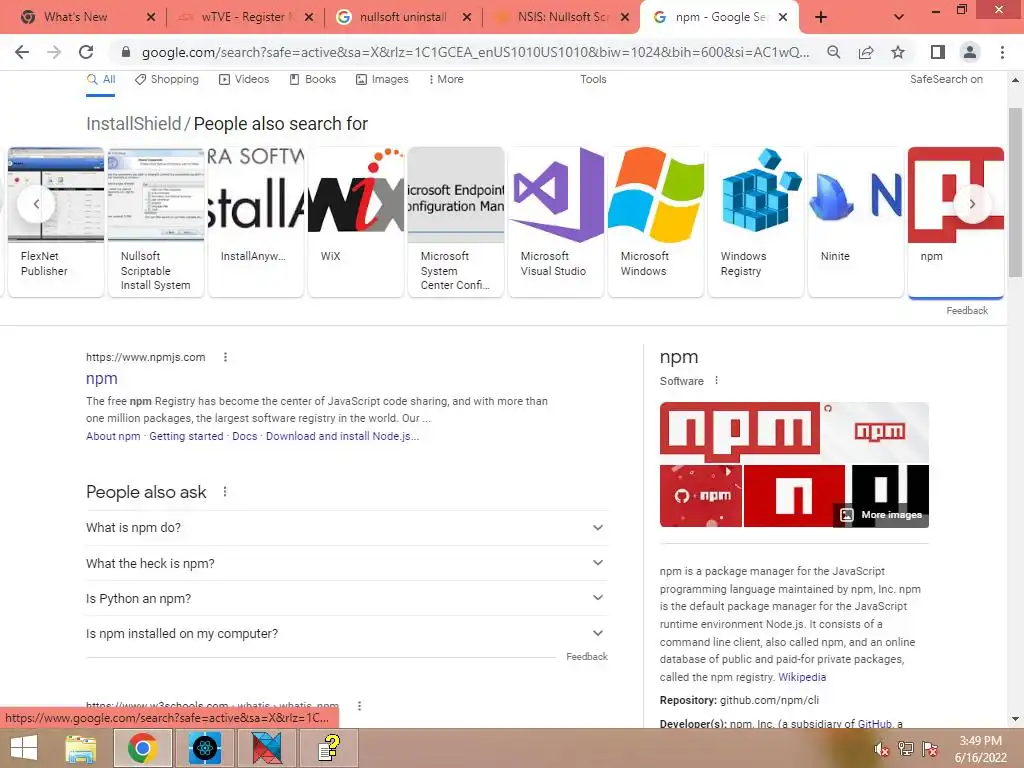Open Chrome's three-dot menu
The width and height of the screenshot is (1024, 768).
click(x=1002, y=52)
